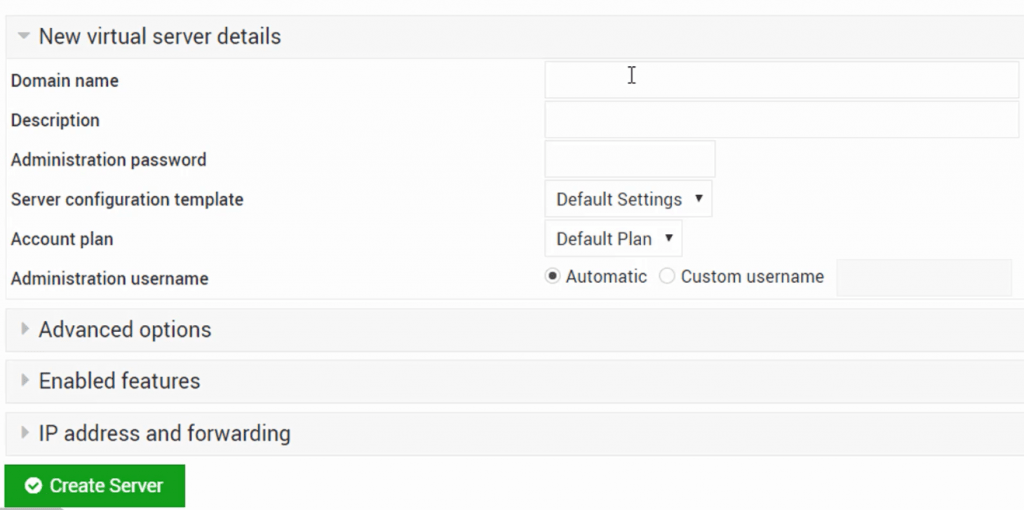Image resolution: width=1024 pixels, height=510 pixels.
Task: Expand the Advanced options arrow icon
Action: click(25, 330)
